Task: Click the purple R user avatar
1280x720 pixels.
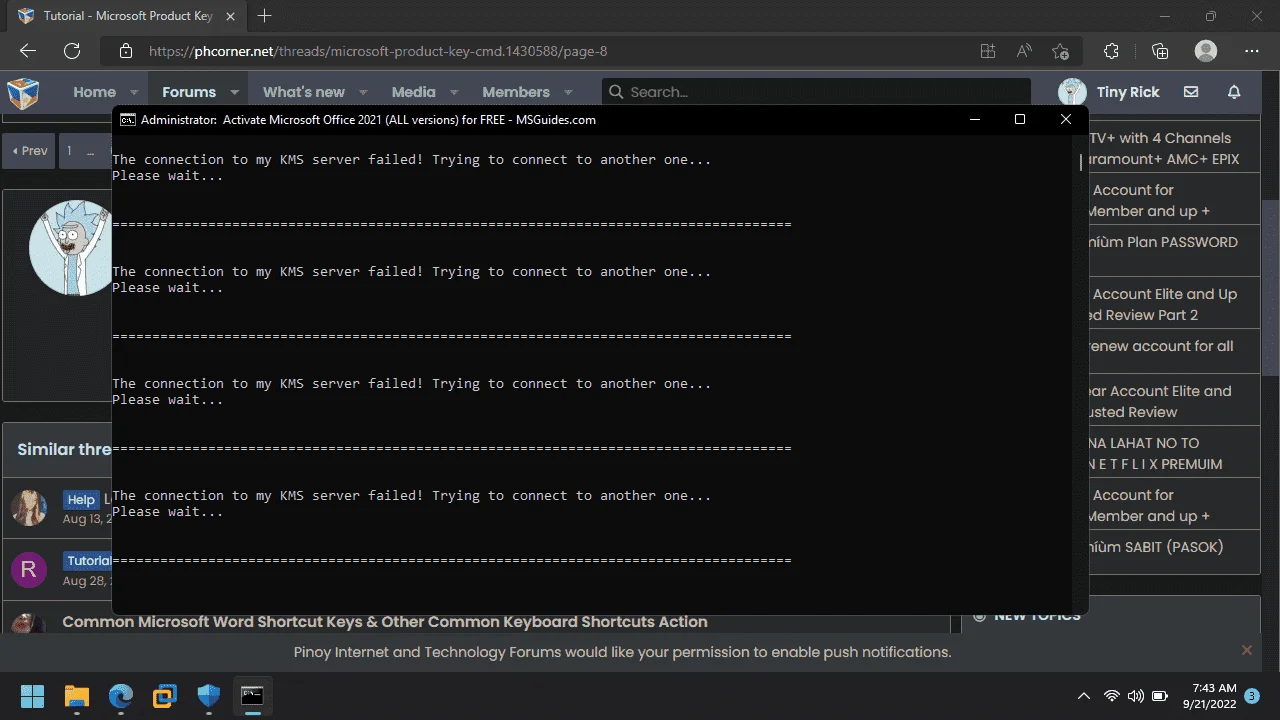Action: pyautogui.click(x=29, y=570)
